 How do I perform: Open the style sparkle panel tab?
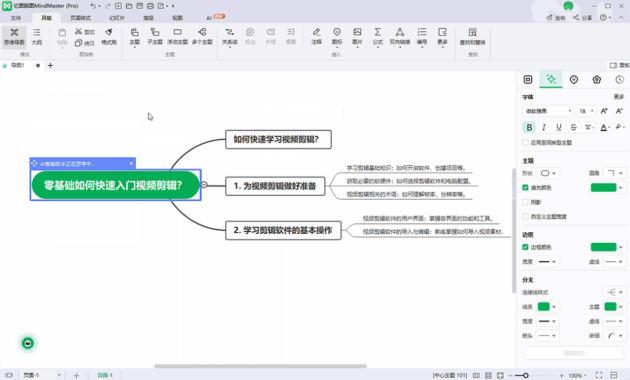[551, 79]
